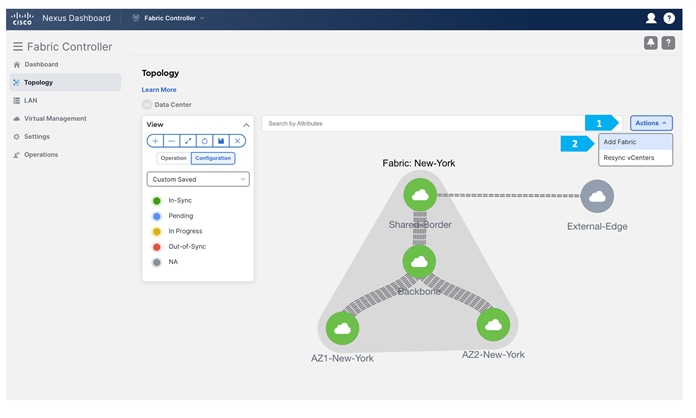Click the In Progress yellow legend dot
The width and height of the screenshot is (696, 418).
157,232
